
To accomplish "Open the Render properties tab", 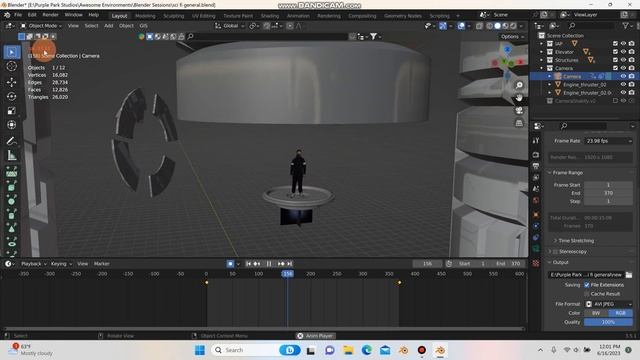I will point(536,155).
